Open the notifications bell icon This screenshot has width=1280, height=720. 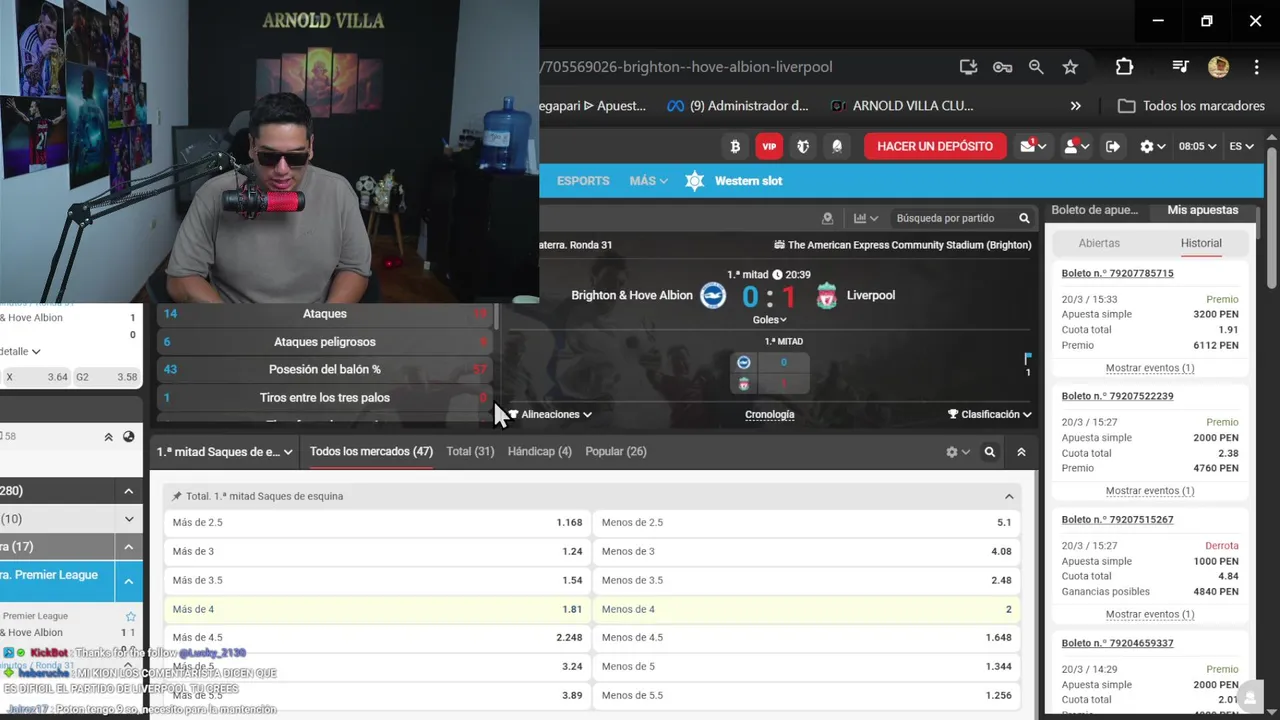(837, 146)
